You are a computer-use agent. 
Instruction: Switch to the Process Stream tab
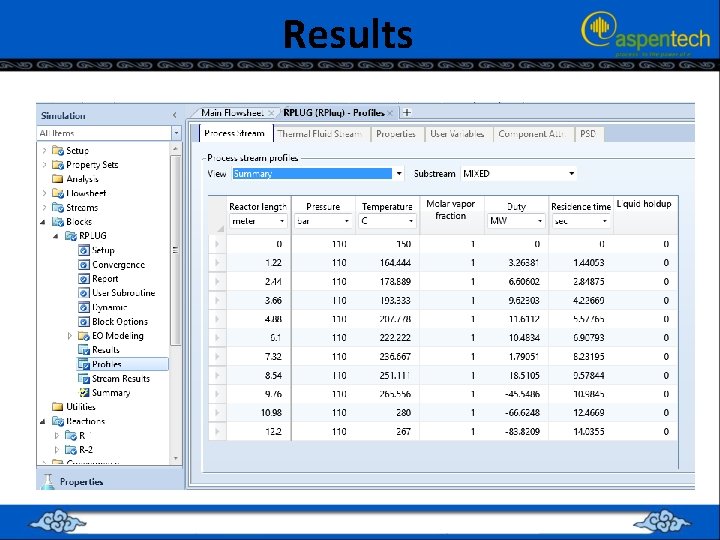click(x=235, y=134)
